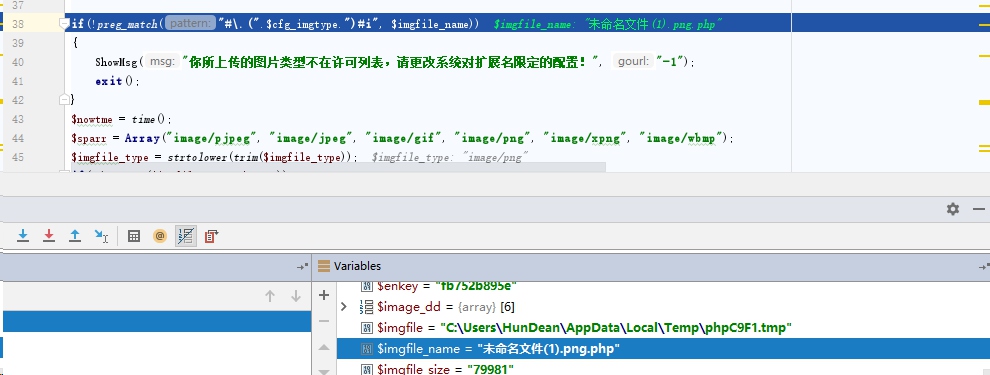Select the $imgfile variable with temp path

(664, 328)
